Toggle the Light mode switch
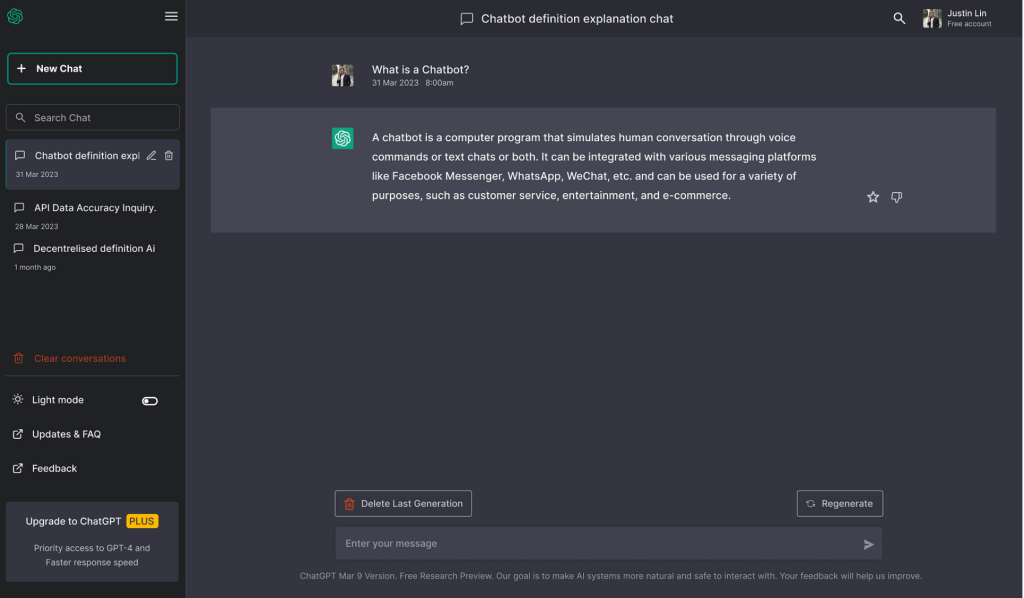 [150, 401]
